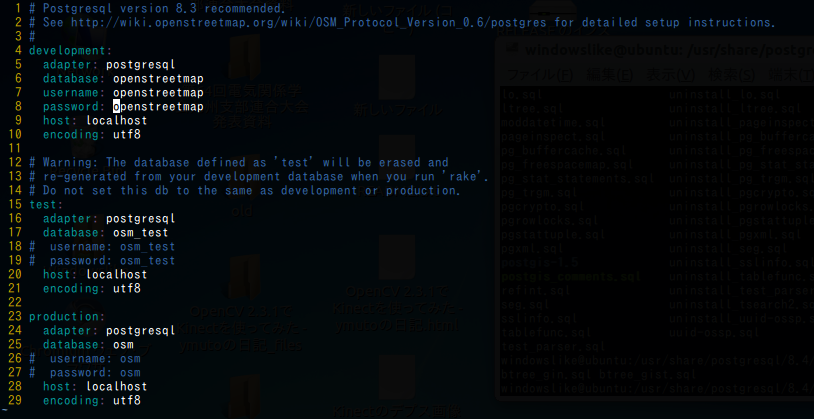Click 'test_parser.sql' in background terminal
The image size is (814, 419).
click(x=553, y=346)
